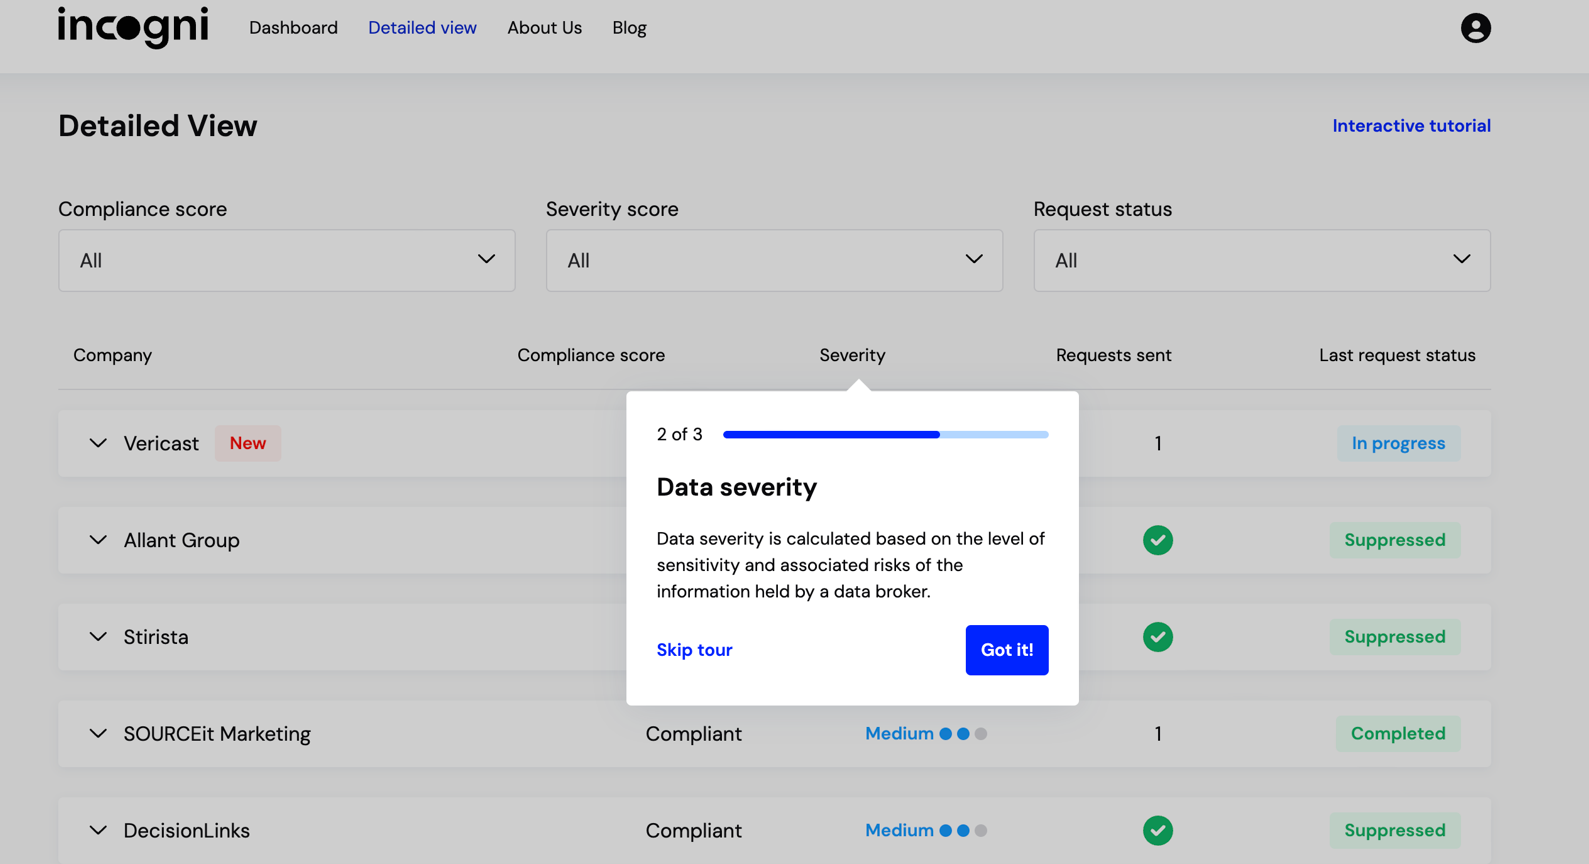Click the tour progress bar
This screenshot has height=864, width=1589.
[x=885, y=435]
